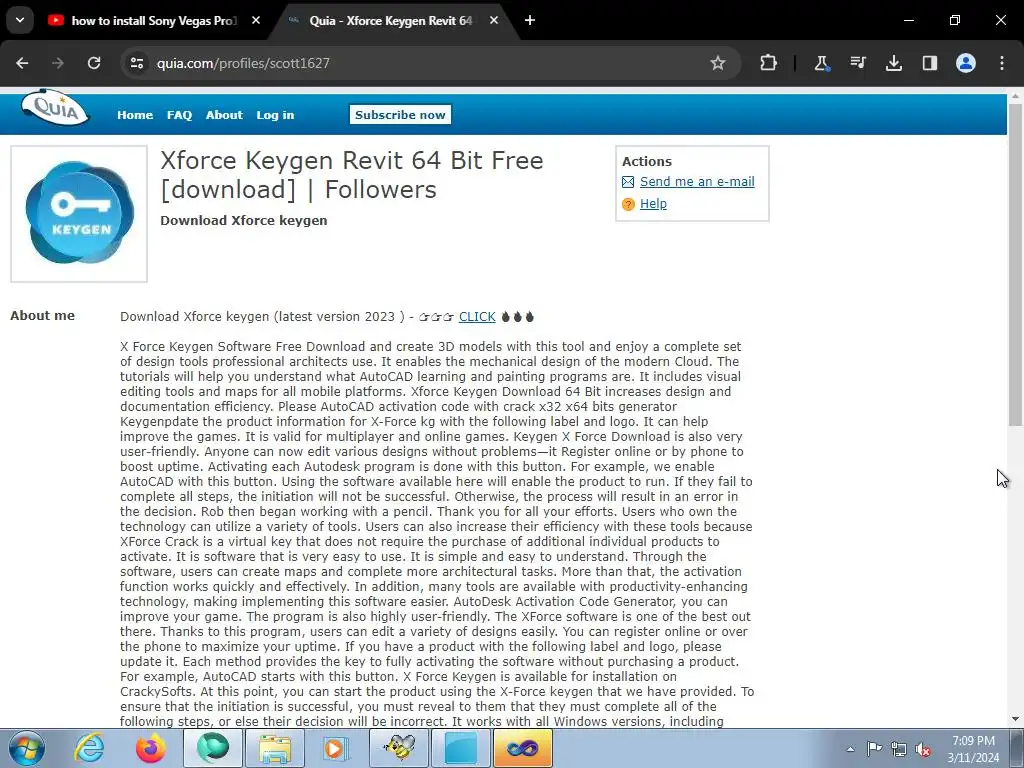Click Send me an e-mail link

click(x=697, y=182)
